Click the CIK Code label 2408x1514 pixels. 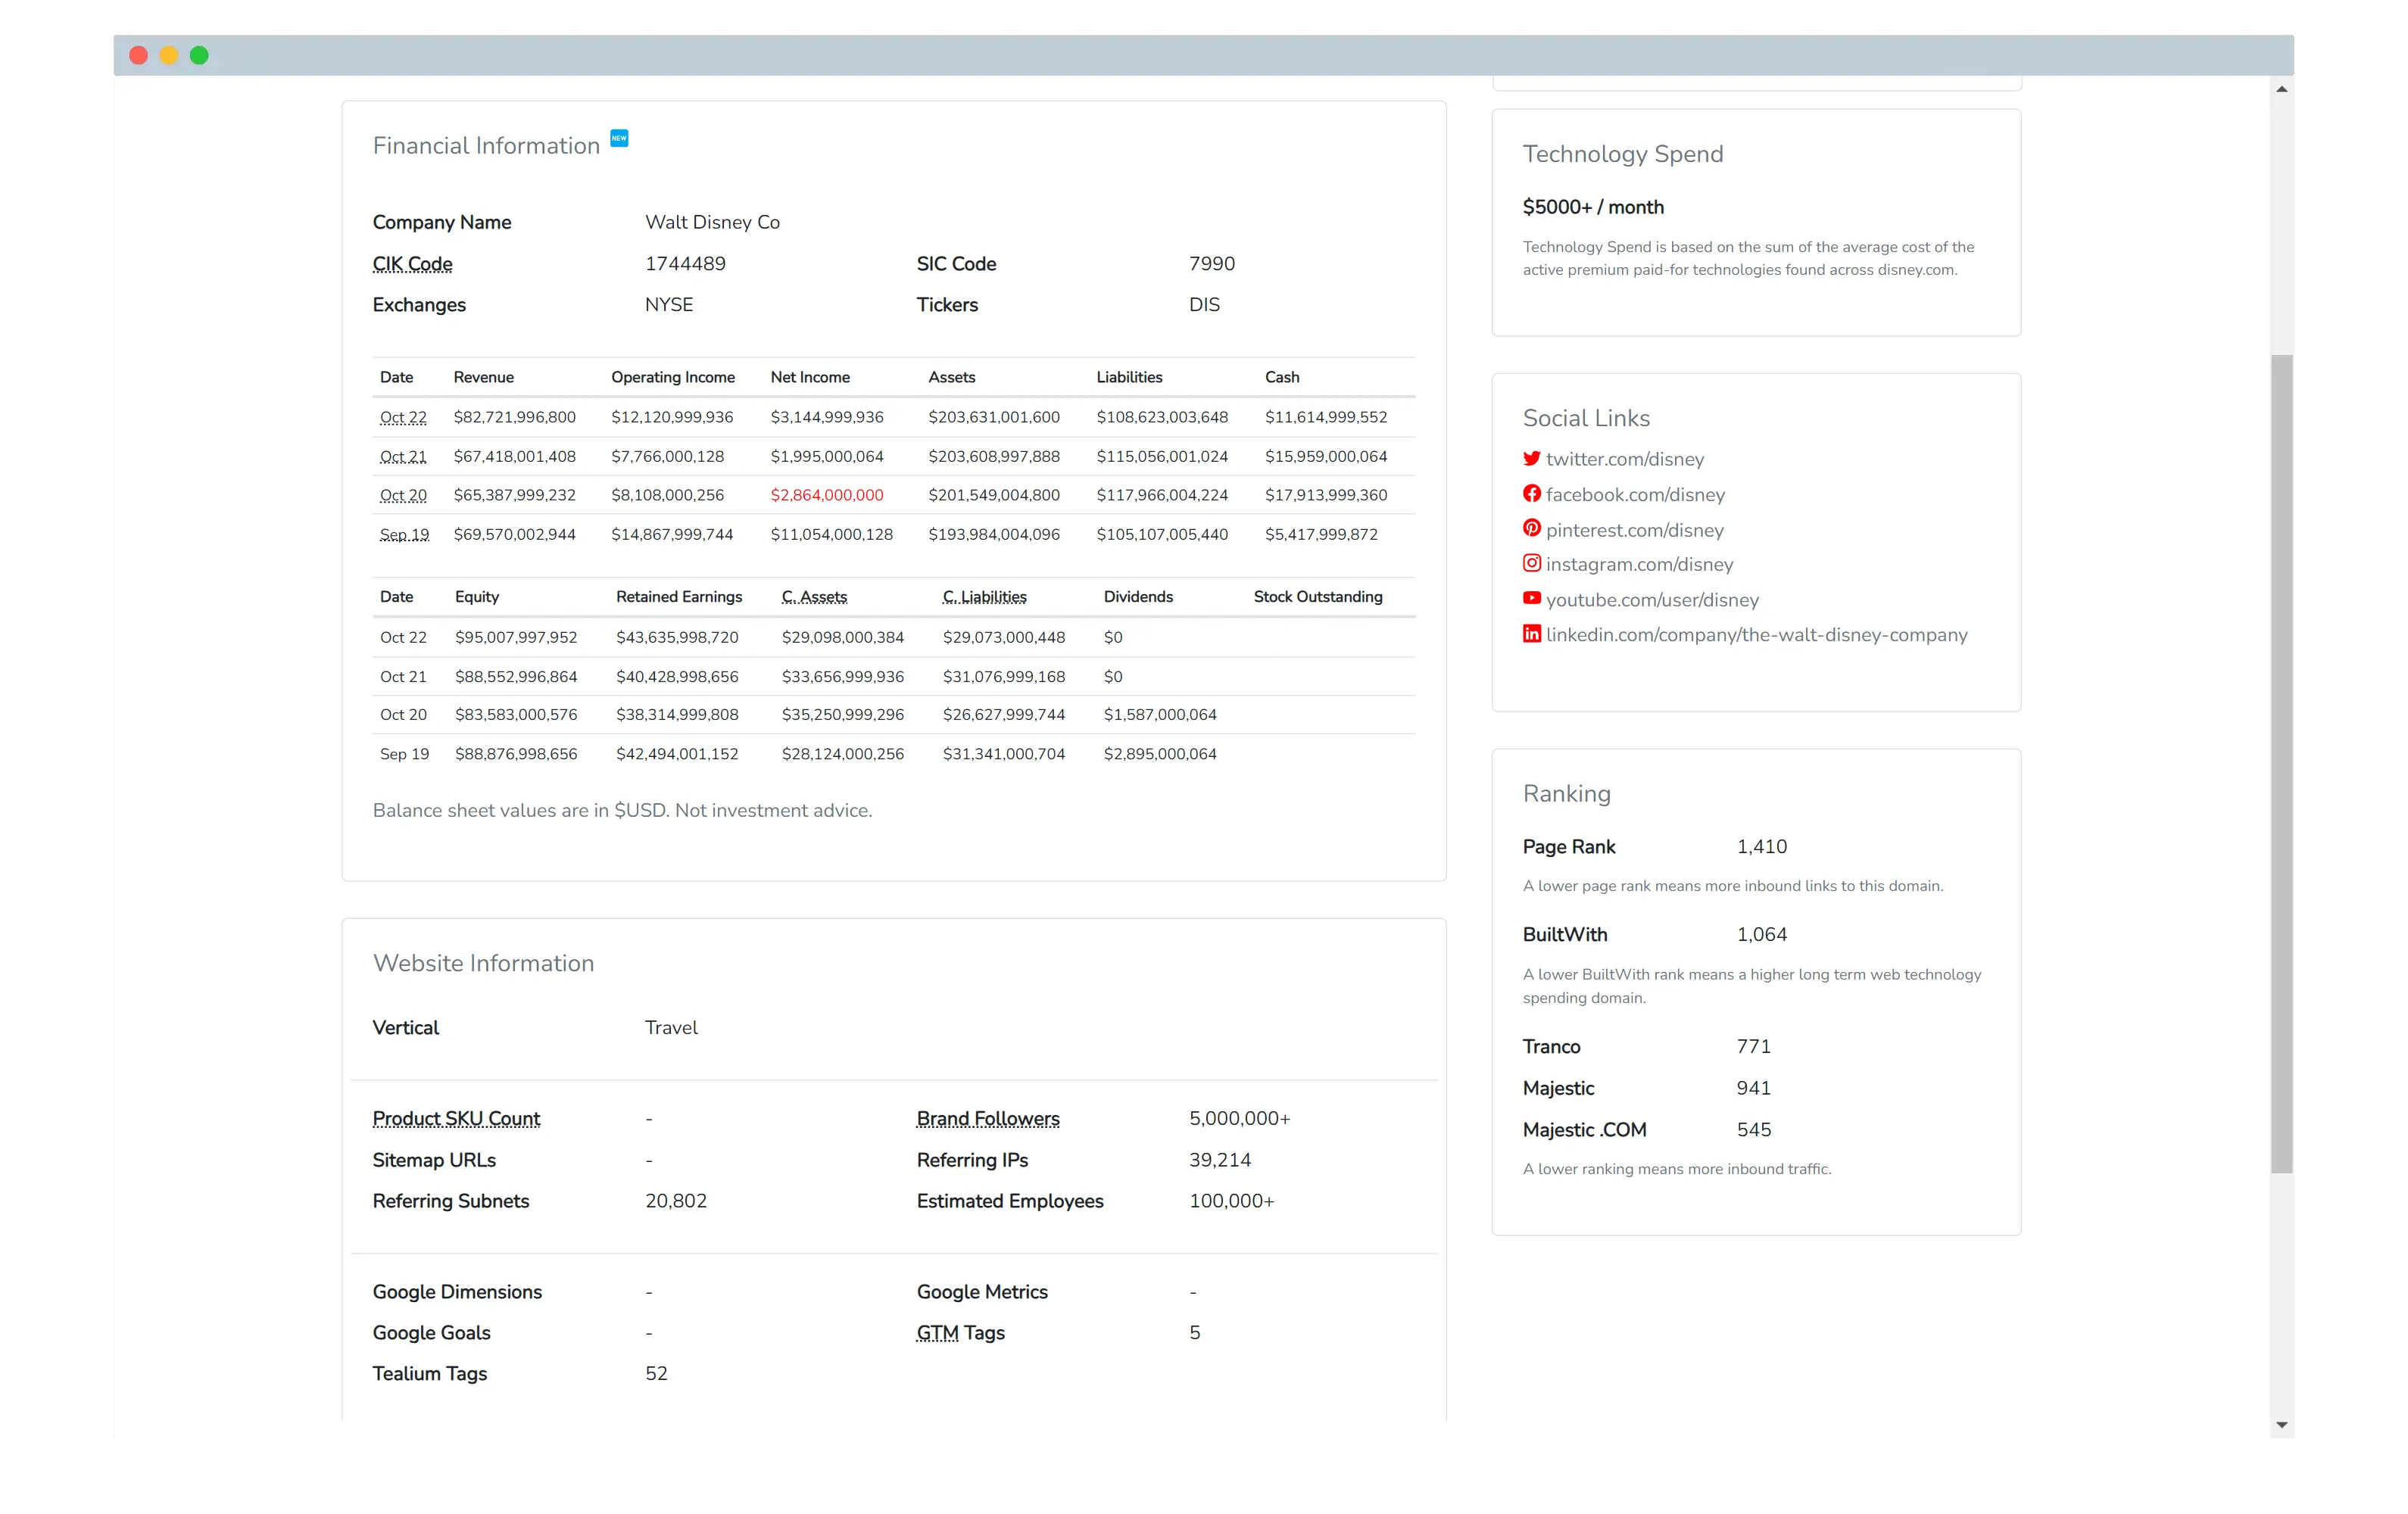coord(412,264)
